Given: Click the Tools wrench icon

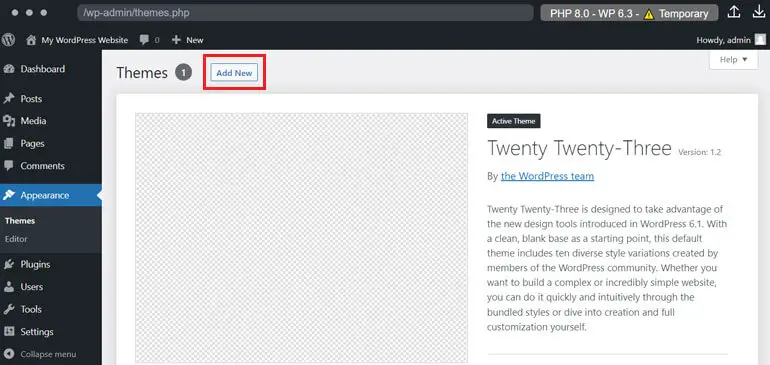Looking at the screenshot, I should pos(9,309).
